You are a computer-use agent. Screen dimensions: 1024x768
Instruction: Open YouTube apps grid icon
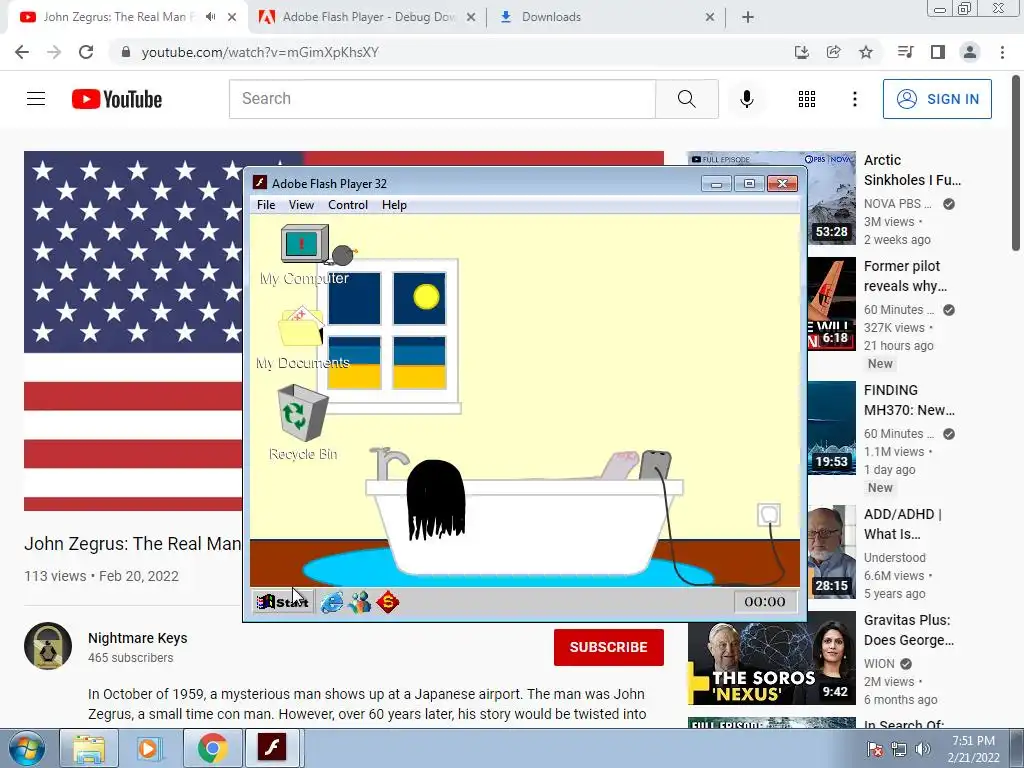807,99
